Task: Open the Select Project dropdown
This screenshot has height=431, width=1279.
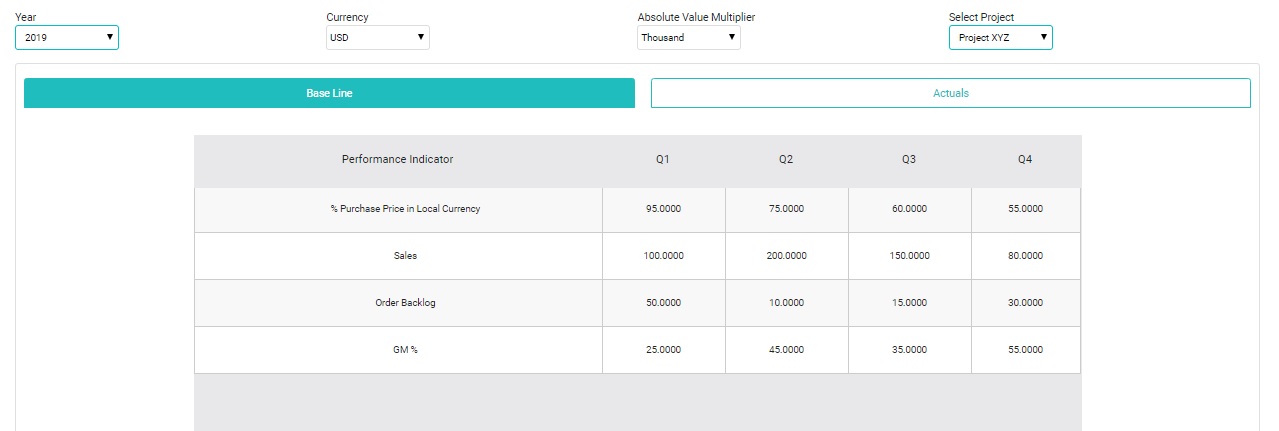Action: point(1000,38)
